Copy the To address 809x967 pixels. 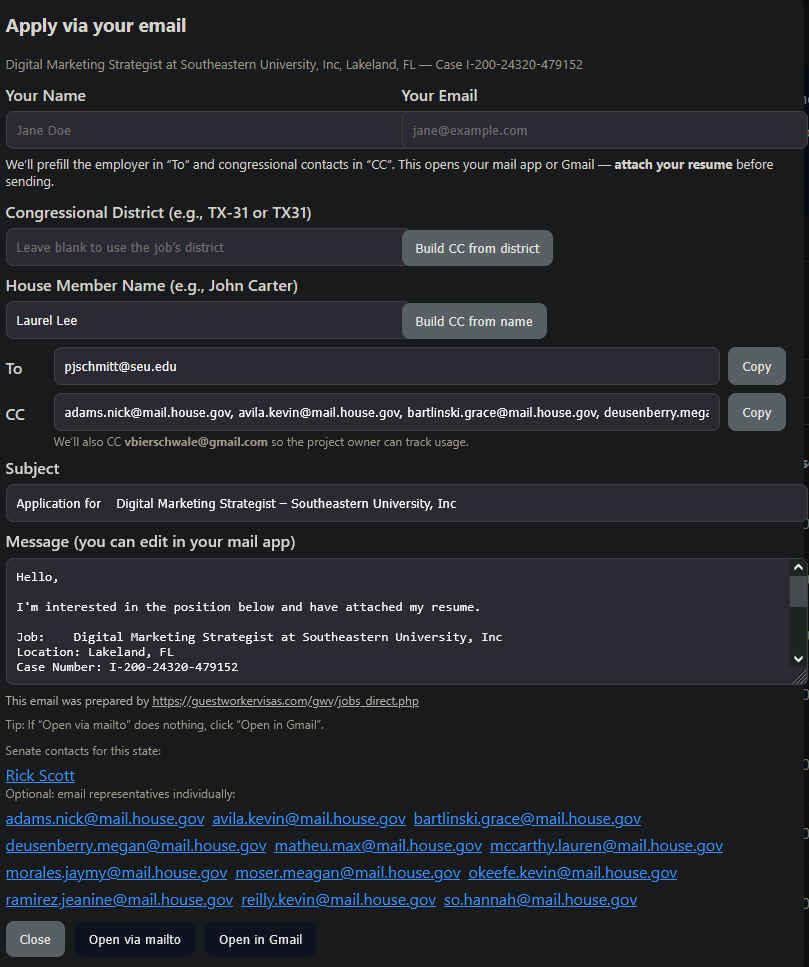757,366
